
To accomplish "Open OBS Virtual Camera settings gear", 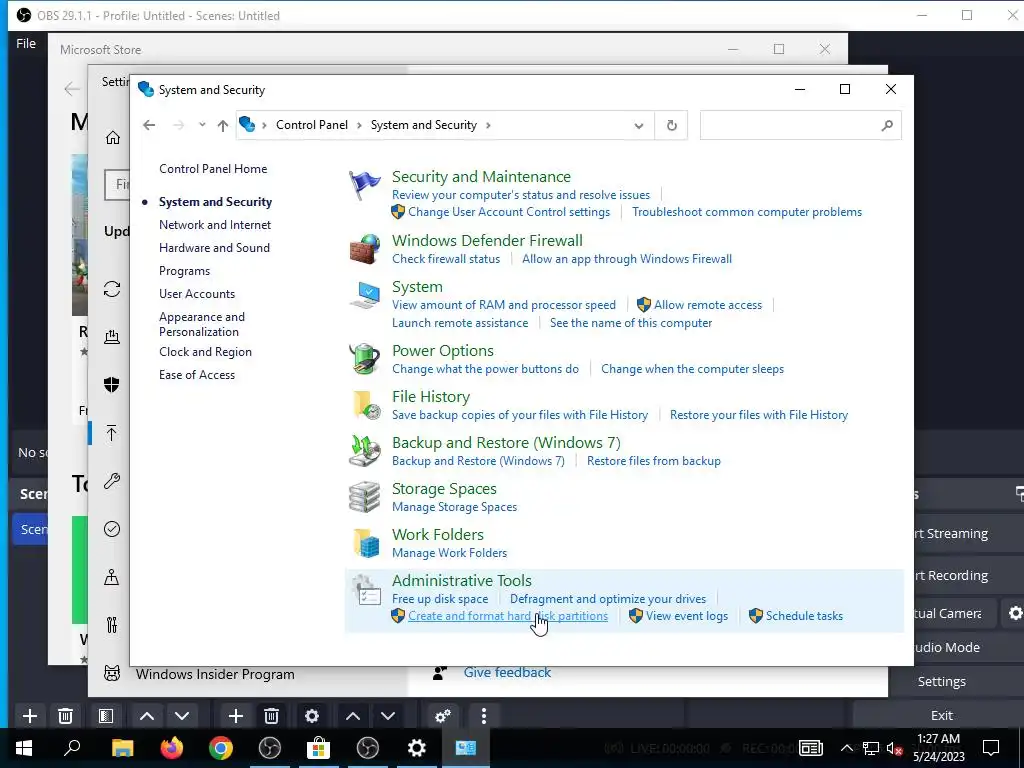I will (x=1016, y=613).
